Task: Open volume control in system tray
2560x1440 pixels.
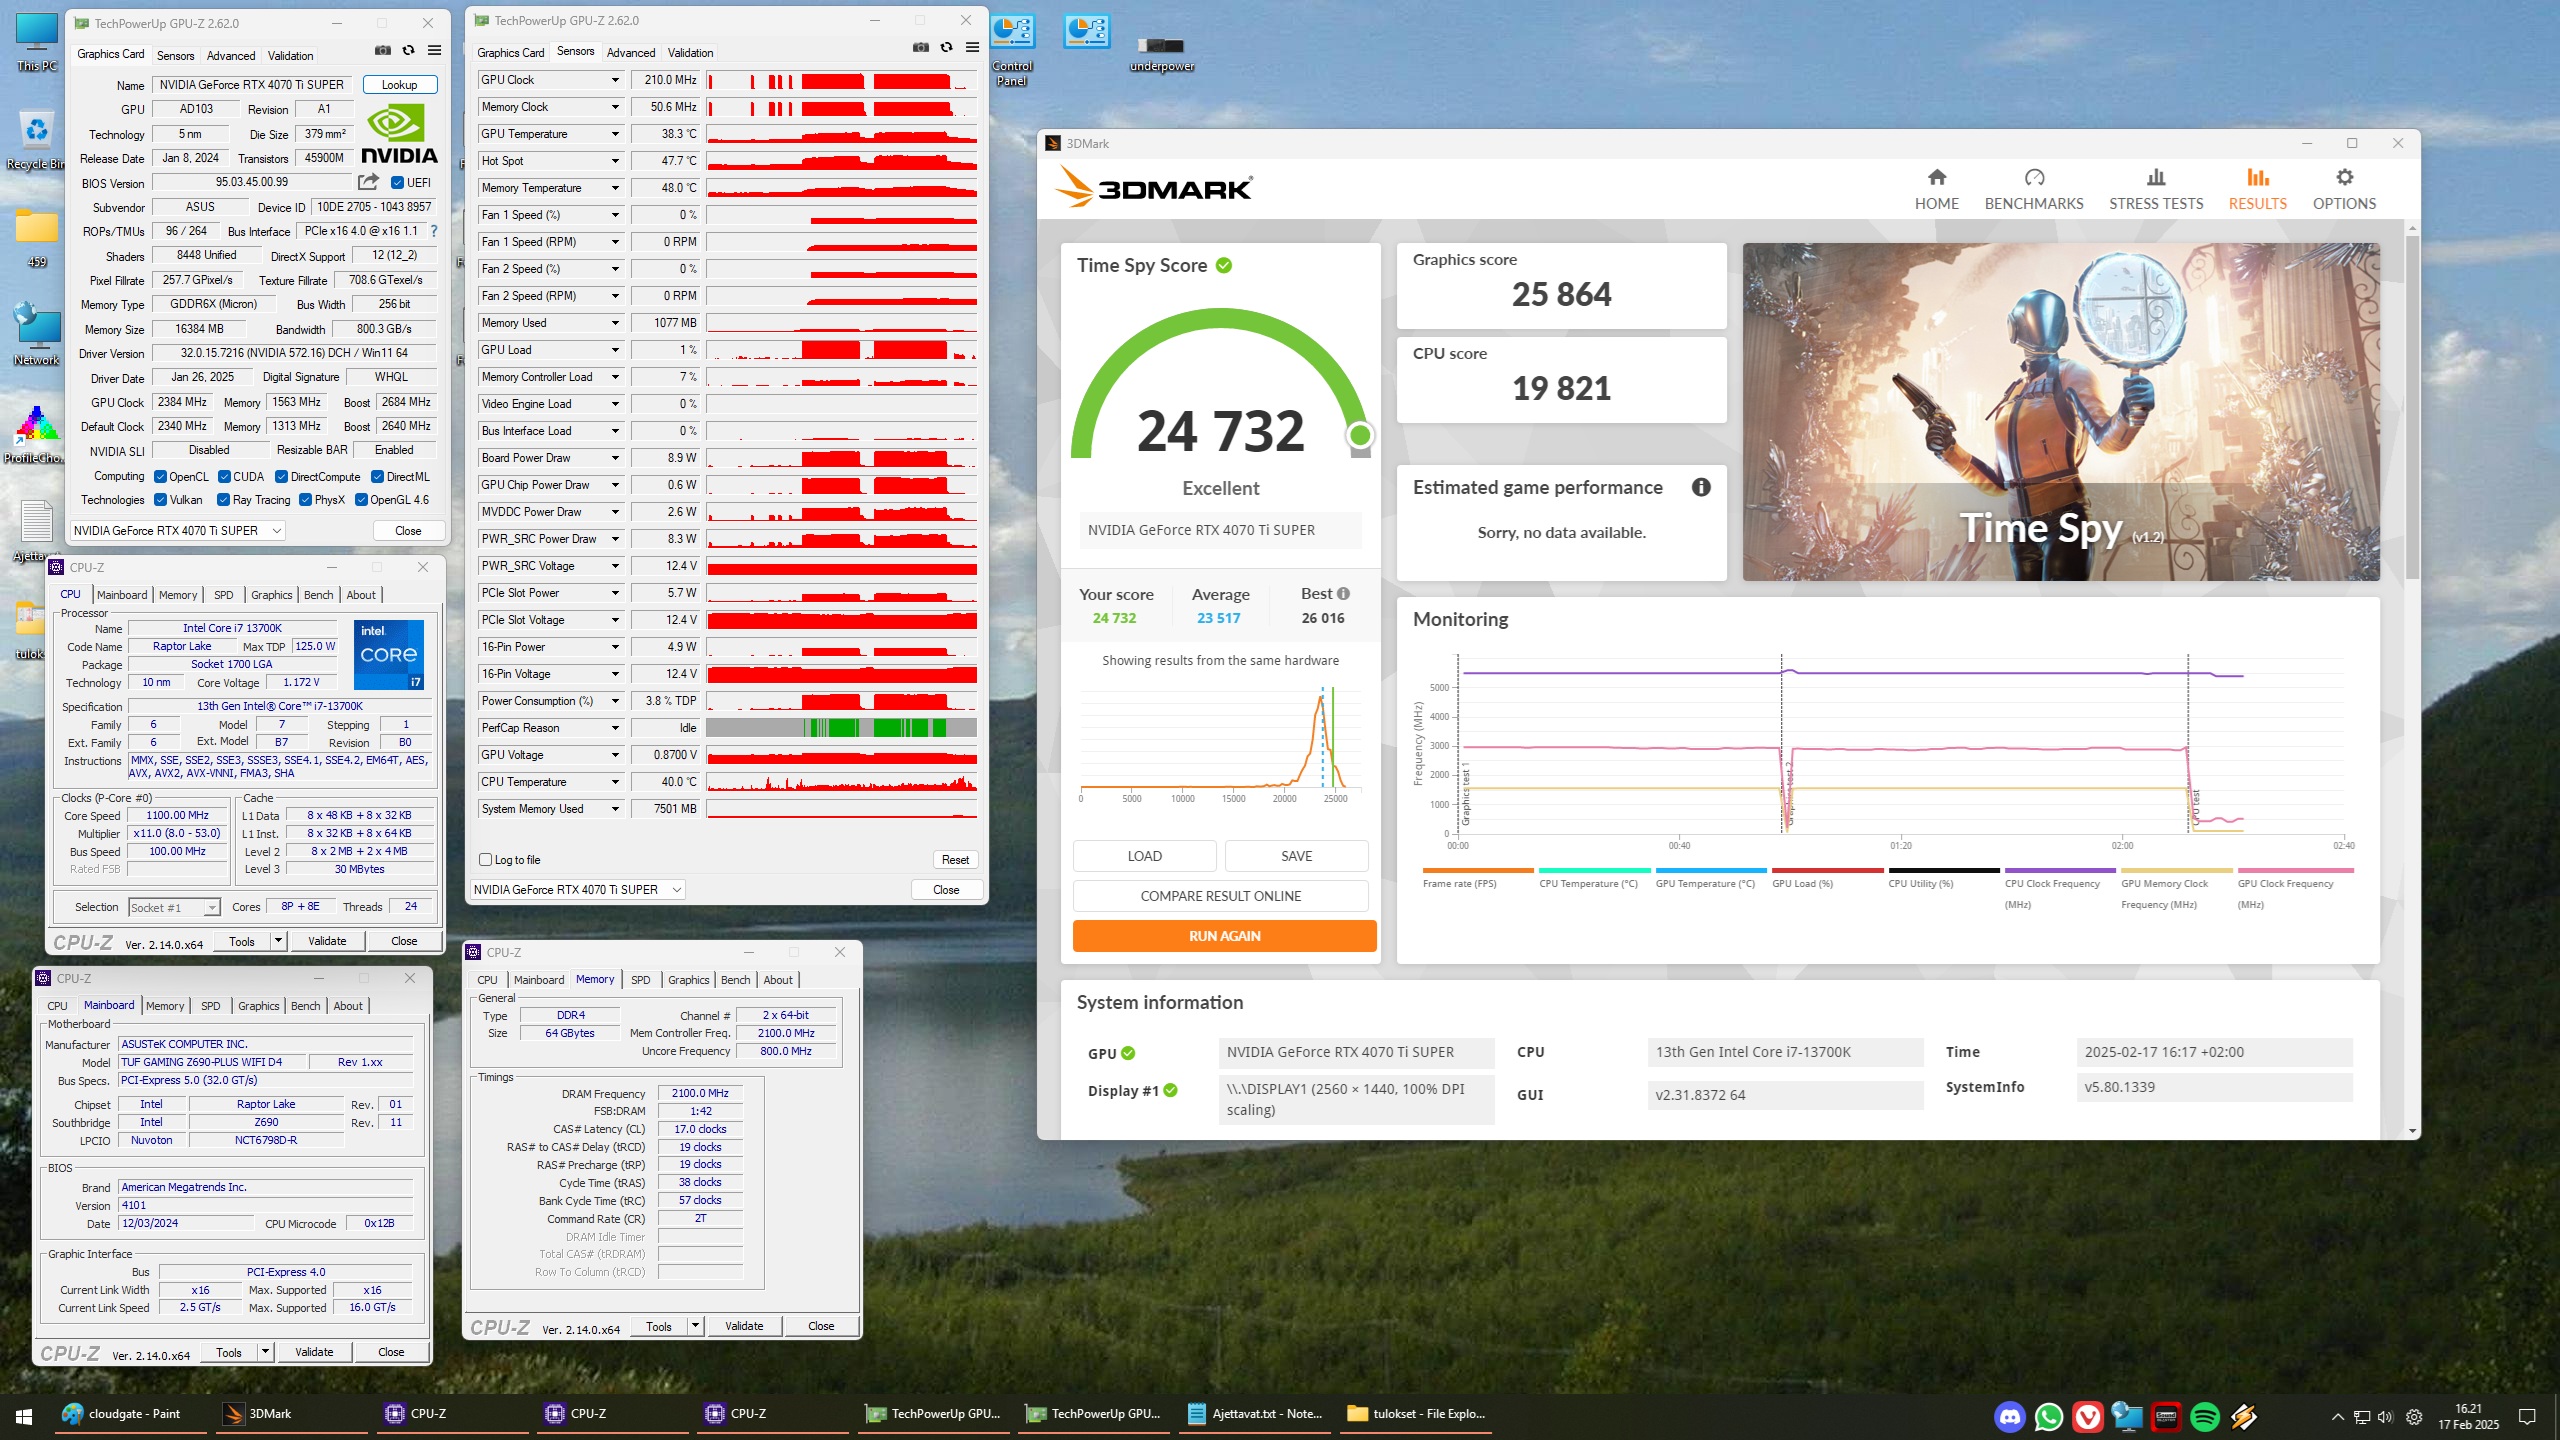Action: tap(2385, 1416)
